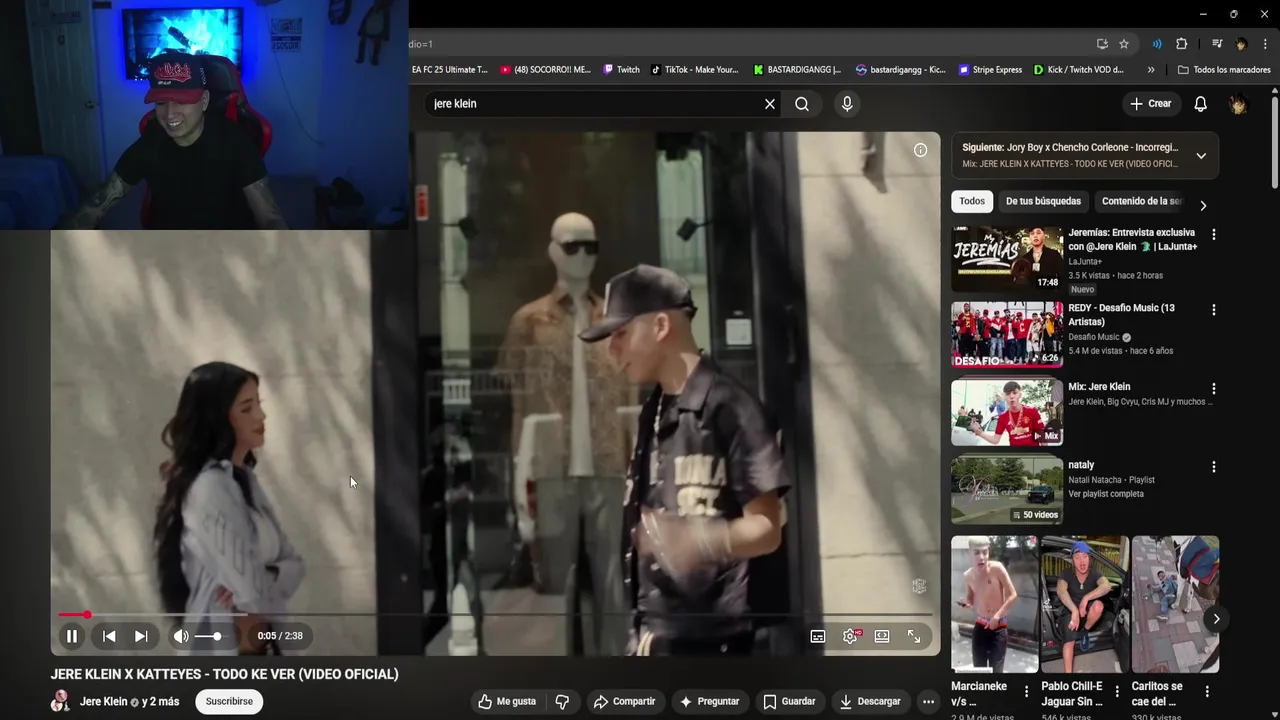The height and width of the screenshot is (720, 1280).
Task: Open SOCORRO!! YouTube bookmark
Action: pyautogui.click(x=546, y=70)
